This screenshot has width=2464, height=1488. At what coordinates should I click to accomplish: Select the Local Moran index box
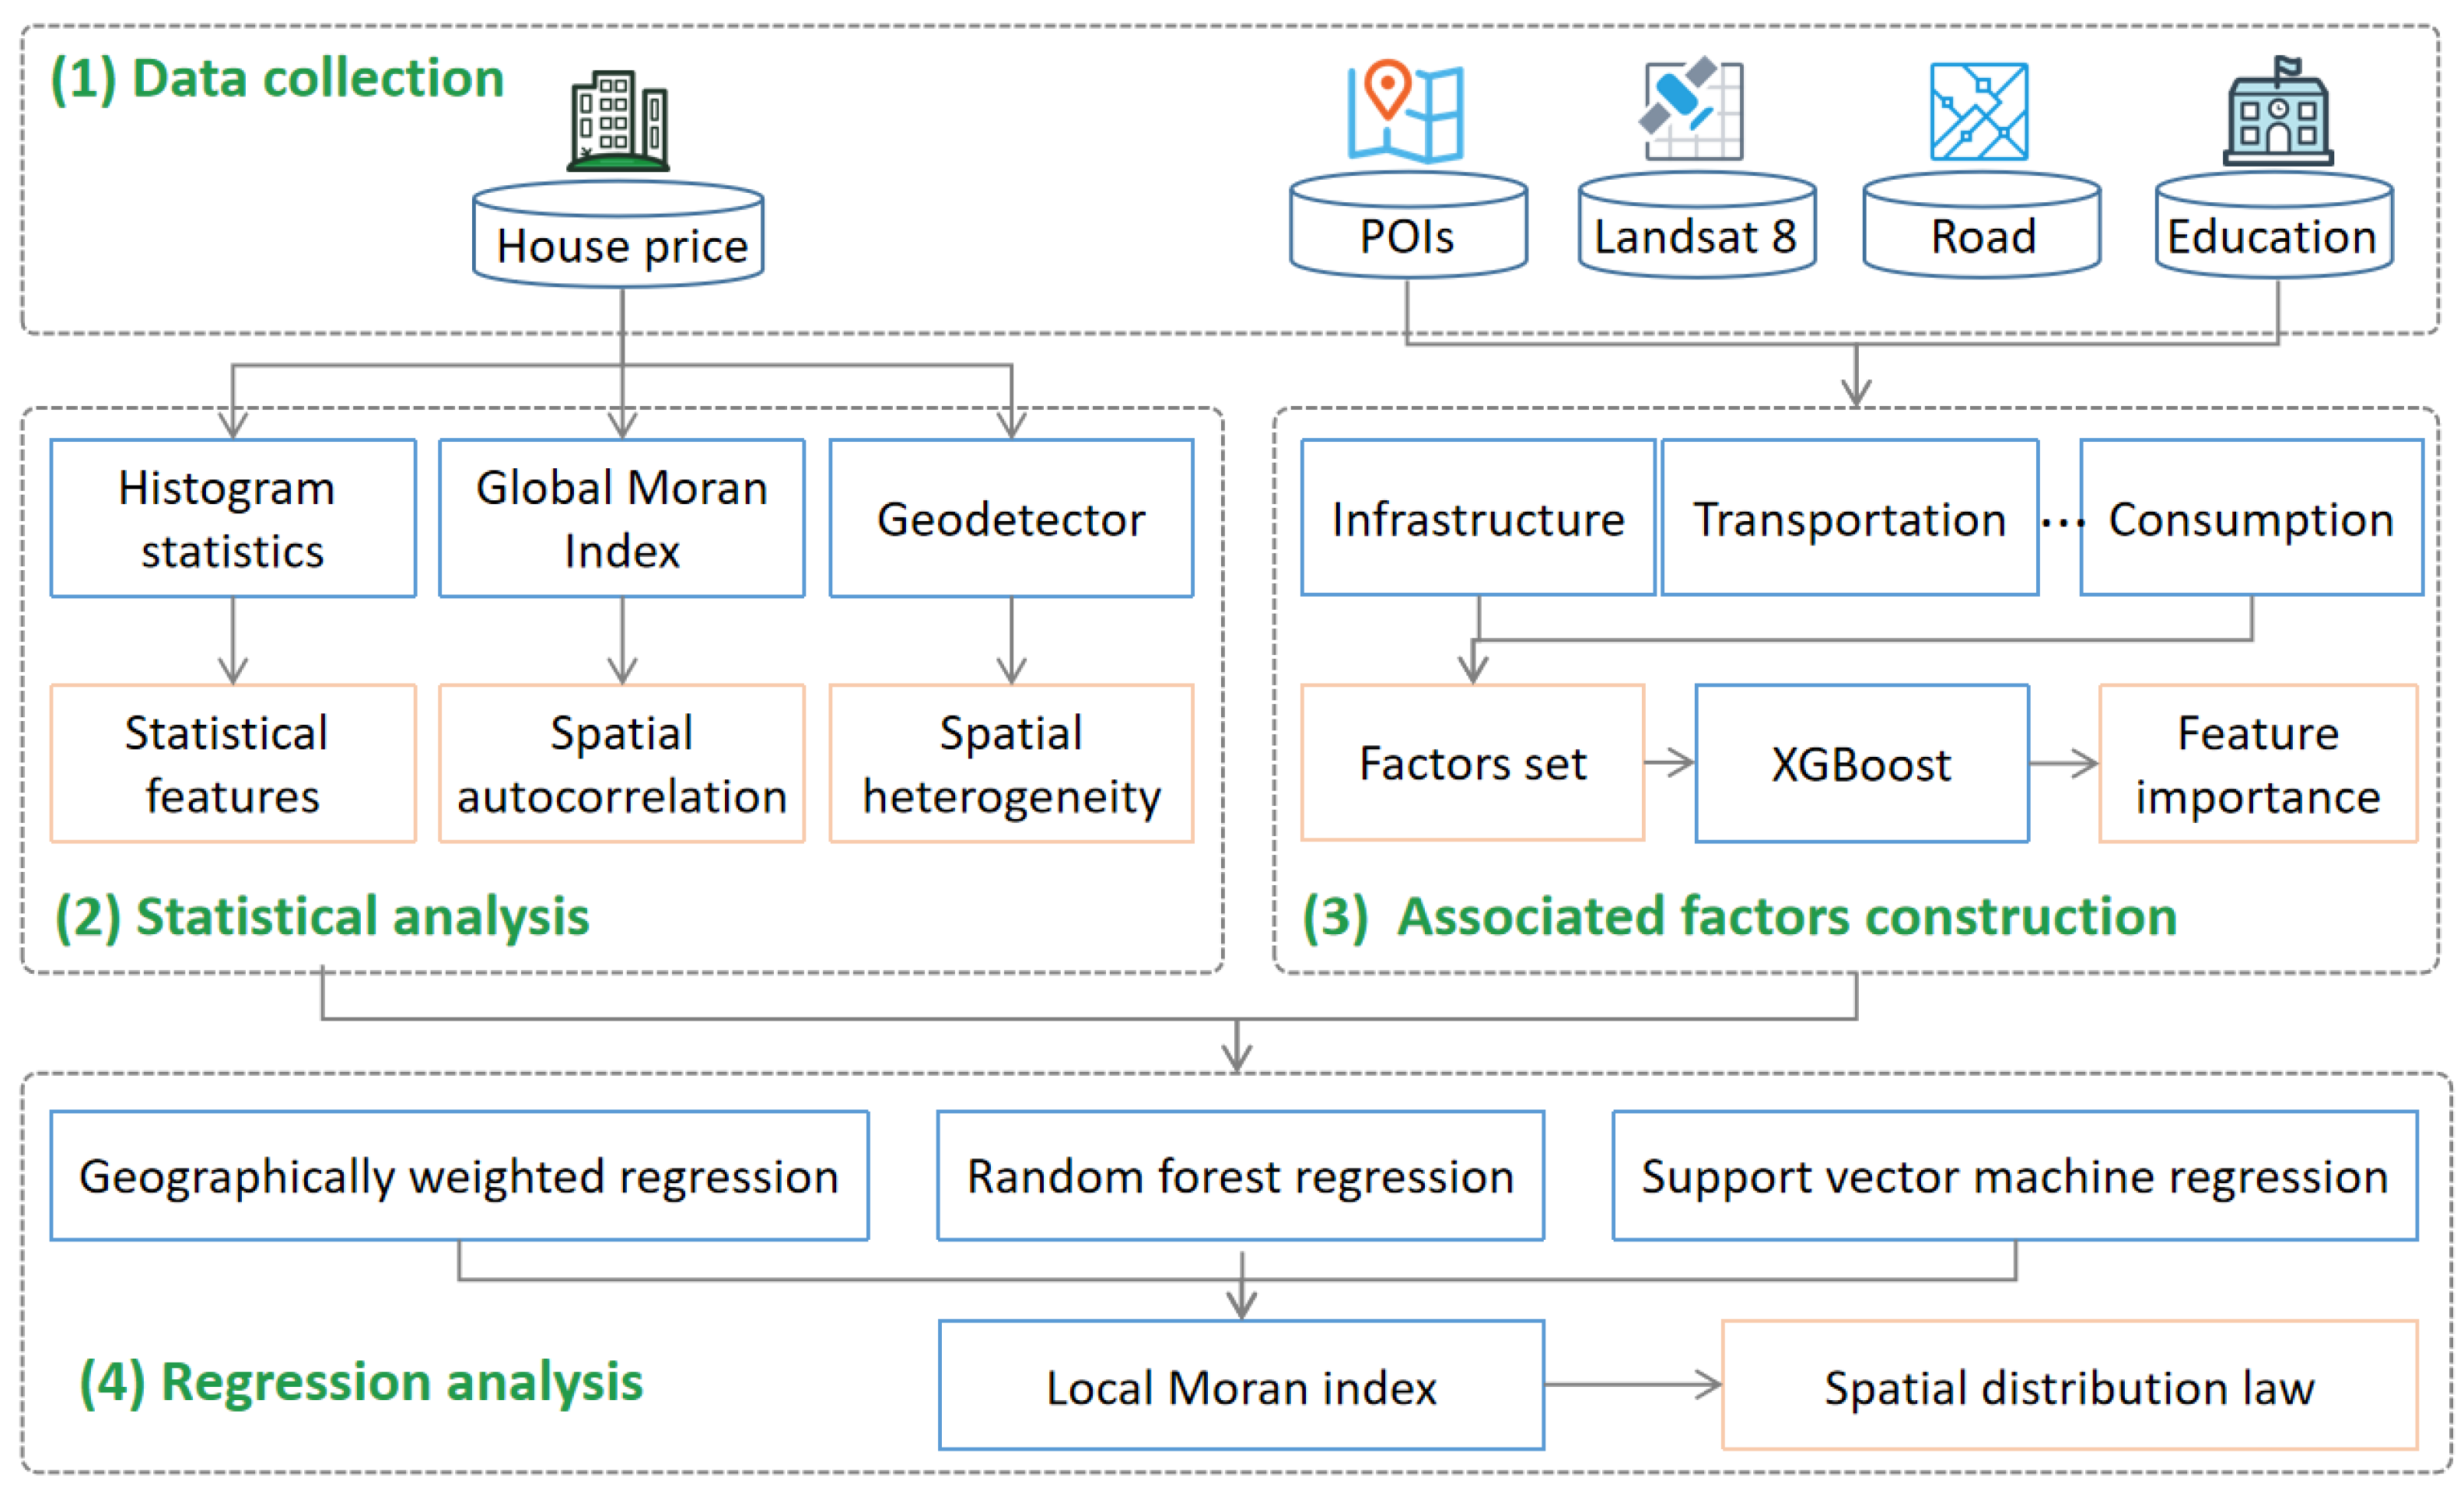click(x=1241, y=1385)
